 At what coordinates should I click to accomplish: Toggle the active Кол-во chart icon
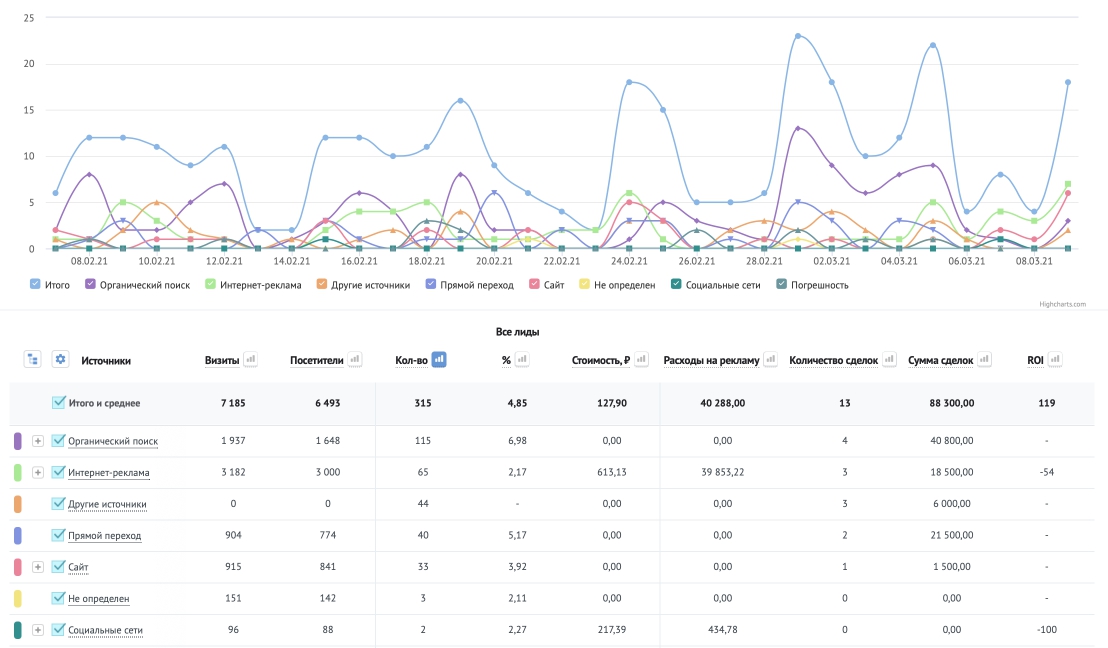point(439,360)
